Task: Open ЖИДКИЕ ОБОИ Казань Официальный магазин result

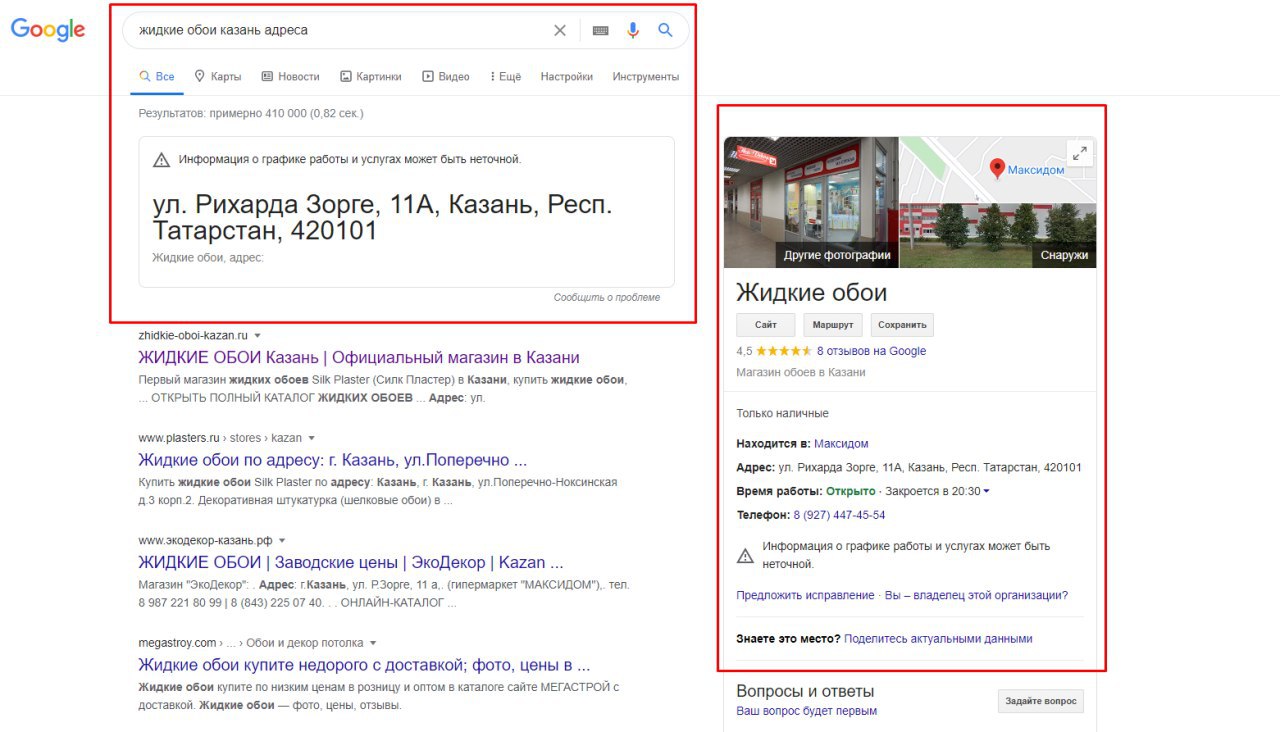Action: (x=359, y=358)
